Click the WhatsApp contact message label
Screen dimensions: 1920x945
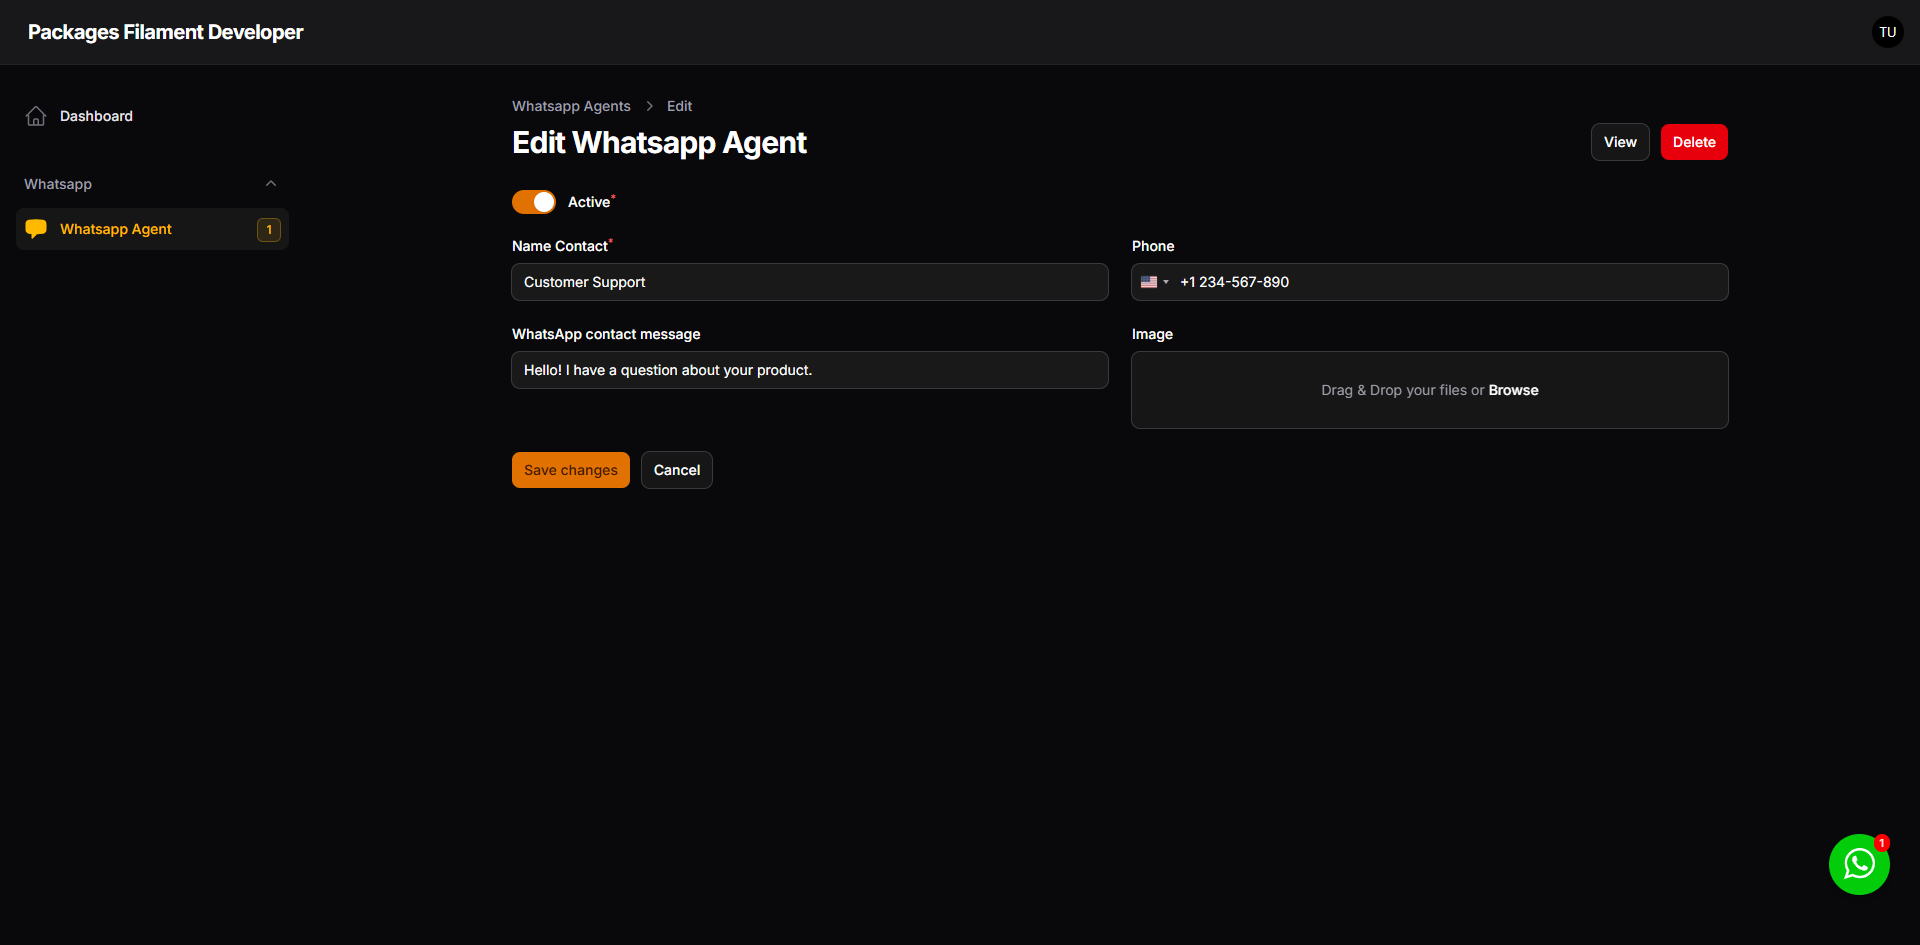pyautogui.click(x=606, y=334)
